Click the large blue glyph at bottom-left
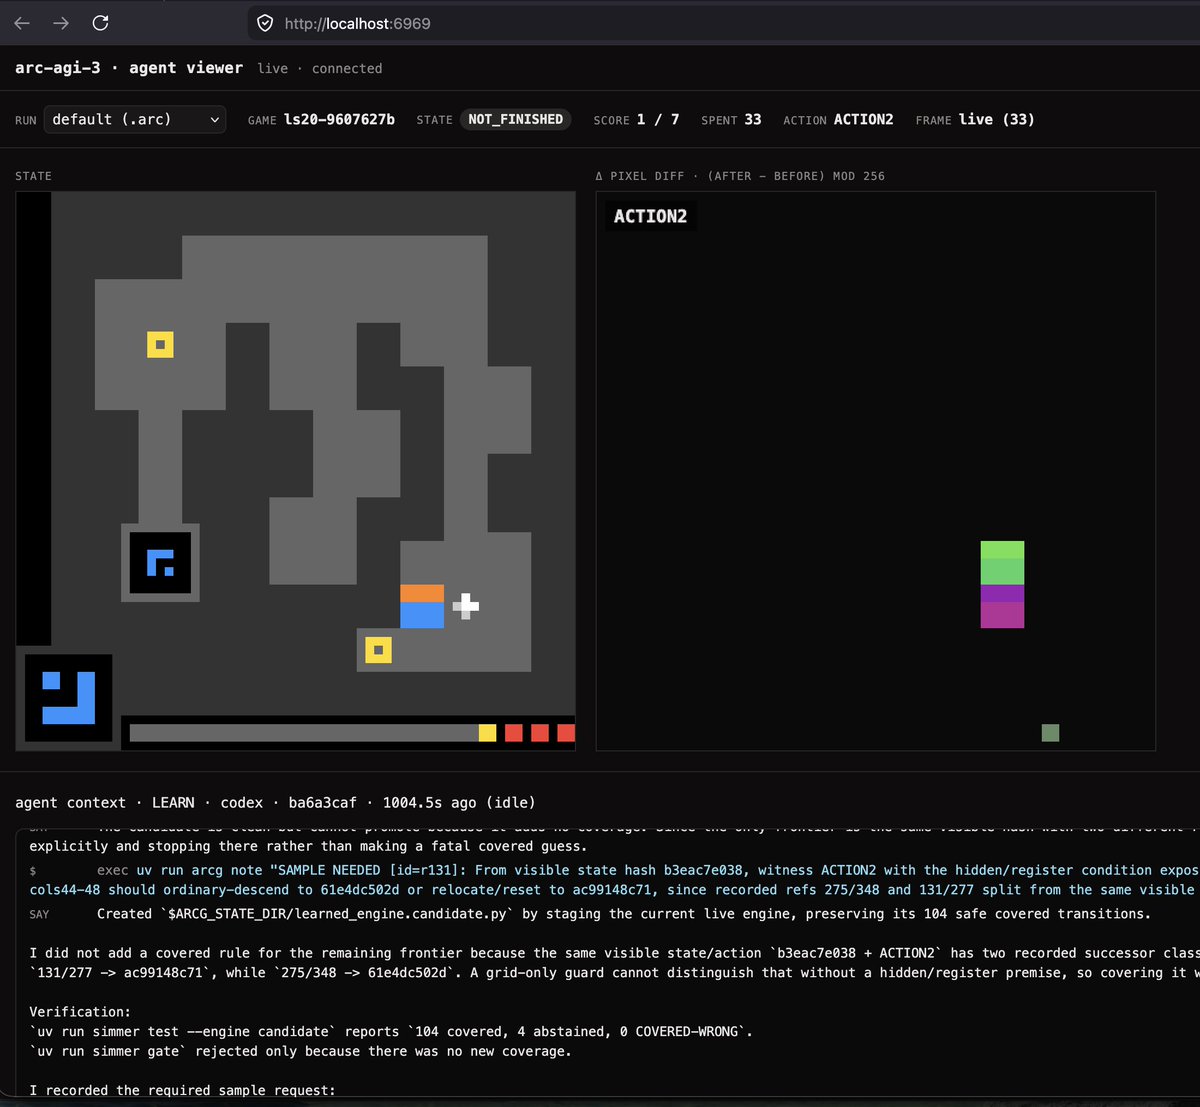Image resolution: width=1200 pixels, height=1107 pixels. point(68,697)
